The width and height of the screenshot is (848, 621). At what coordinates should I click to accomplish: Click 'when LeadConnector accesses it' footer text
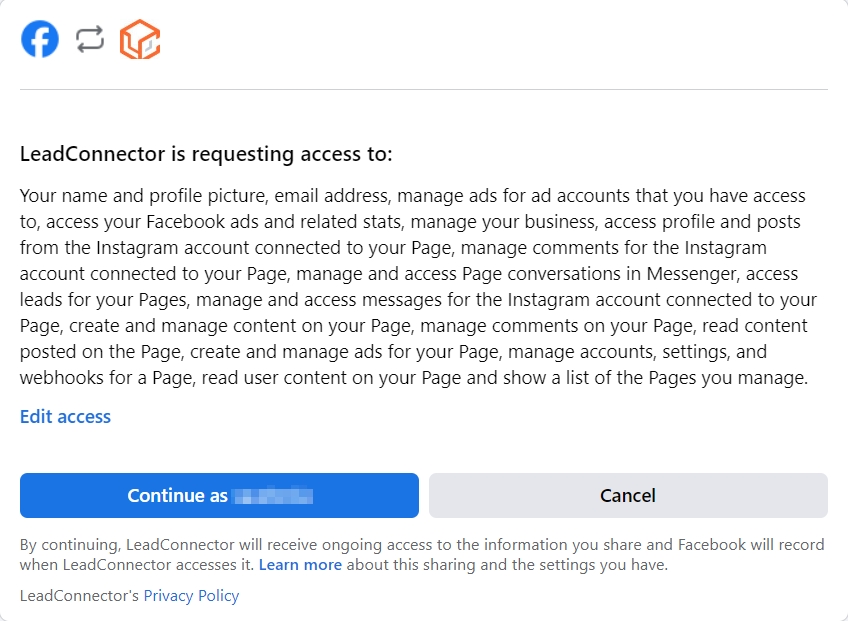click(137, 565)
